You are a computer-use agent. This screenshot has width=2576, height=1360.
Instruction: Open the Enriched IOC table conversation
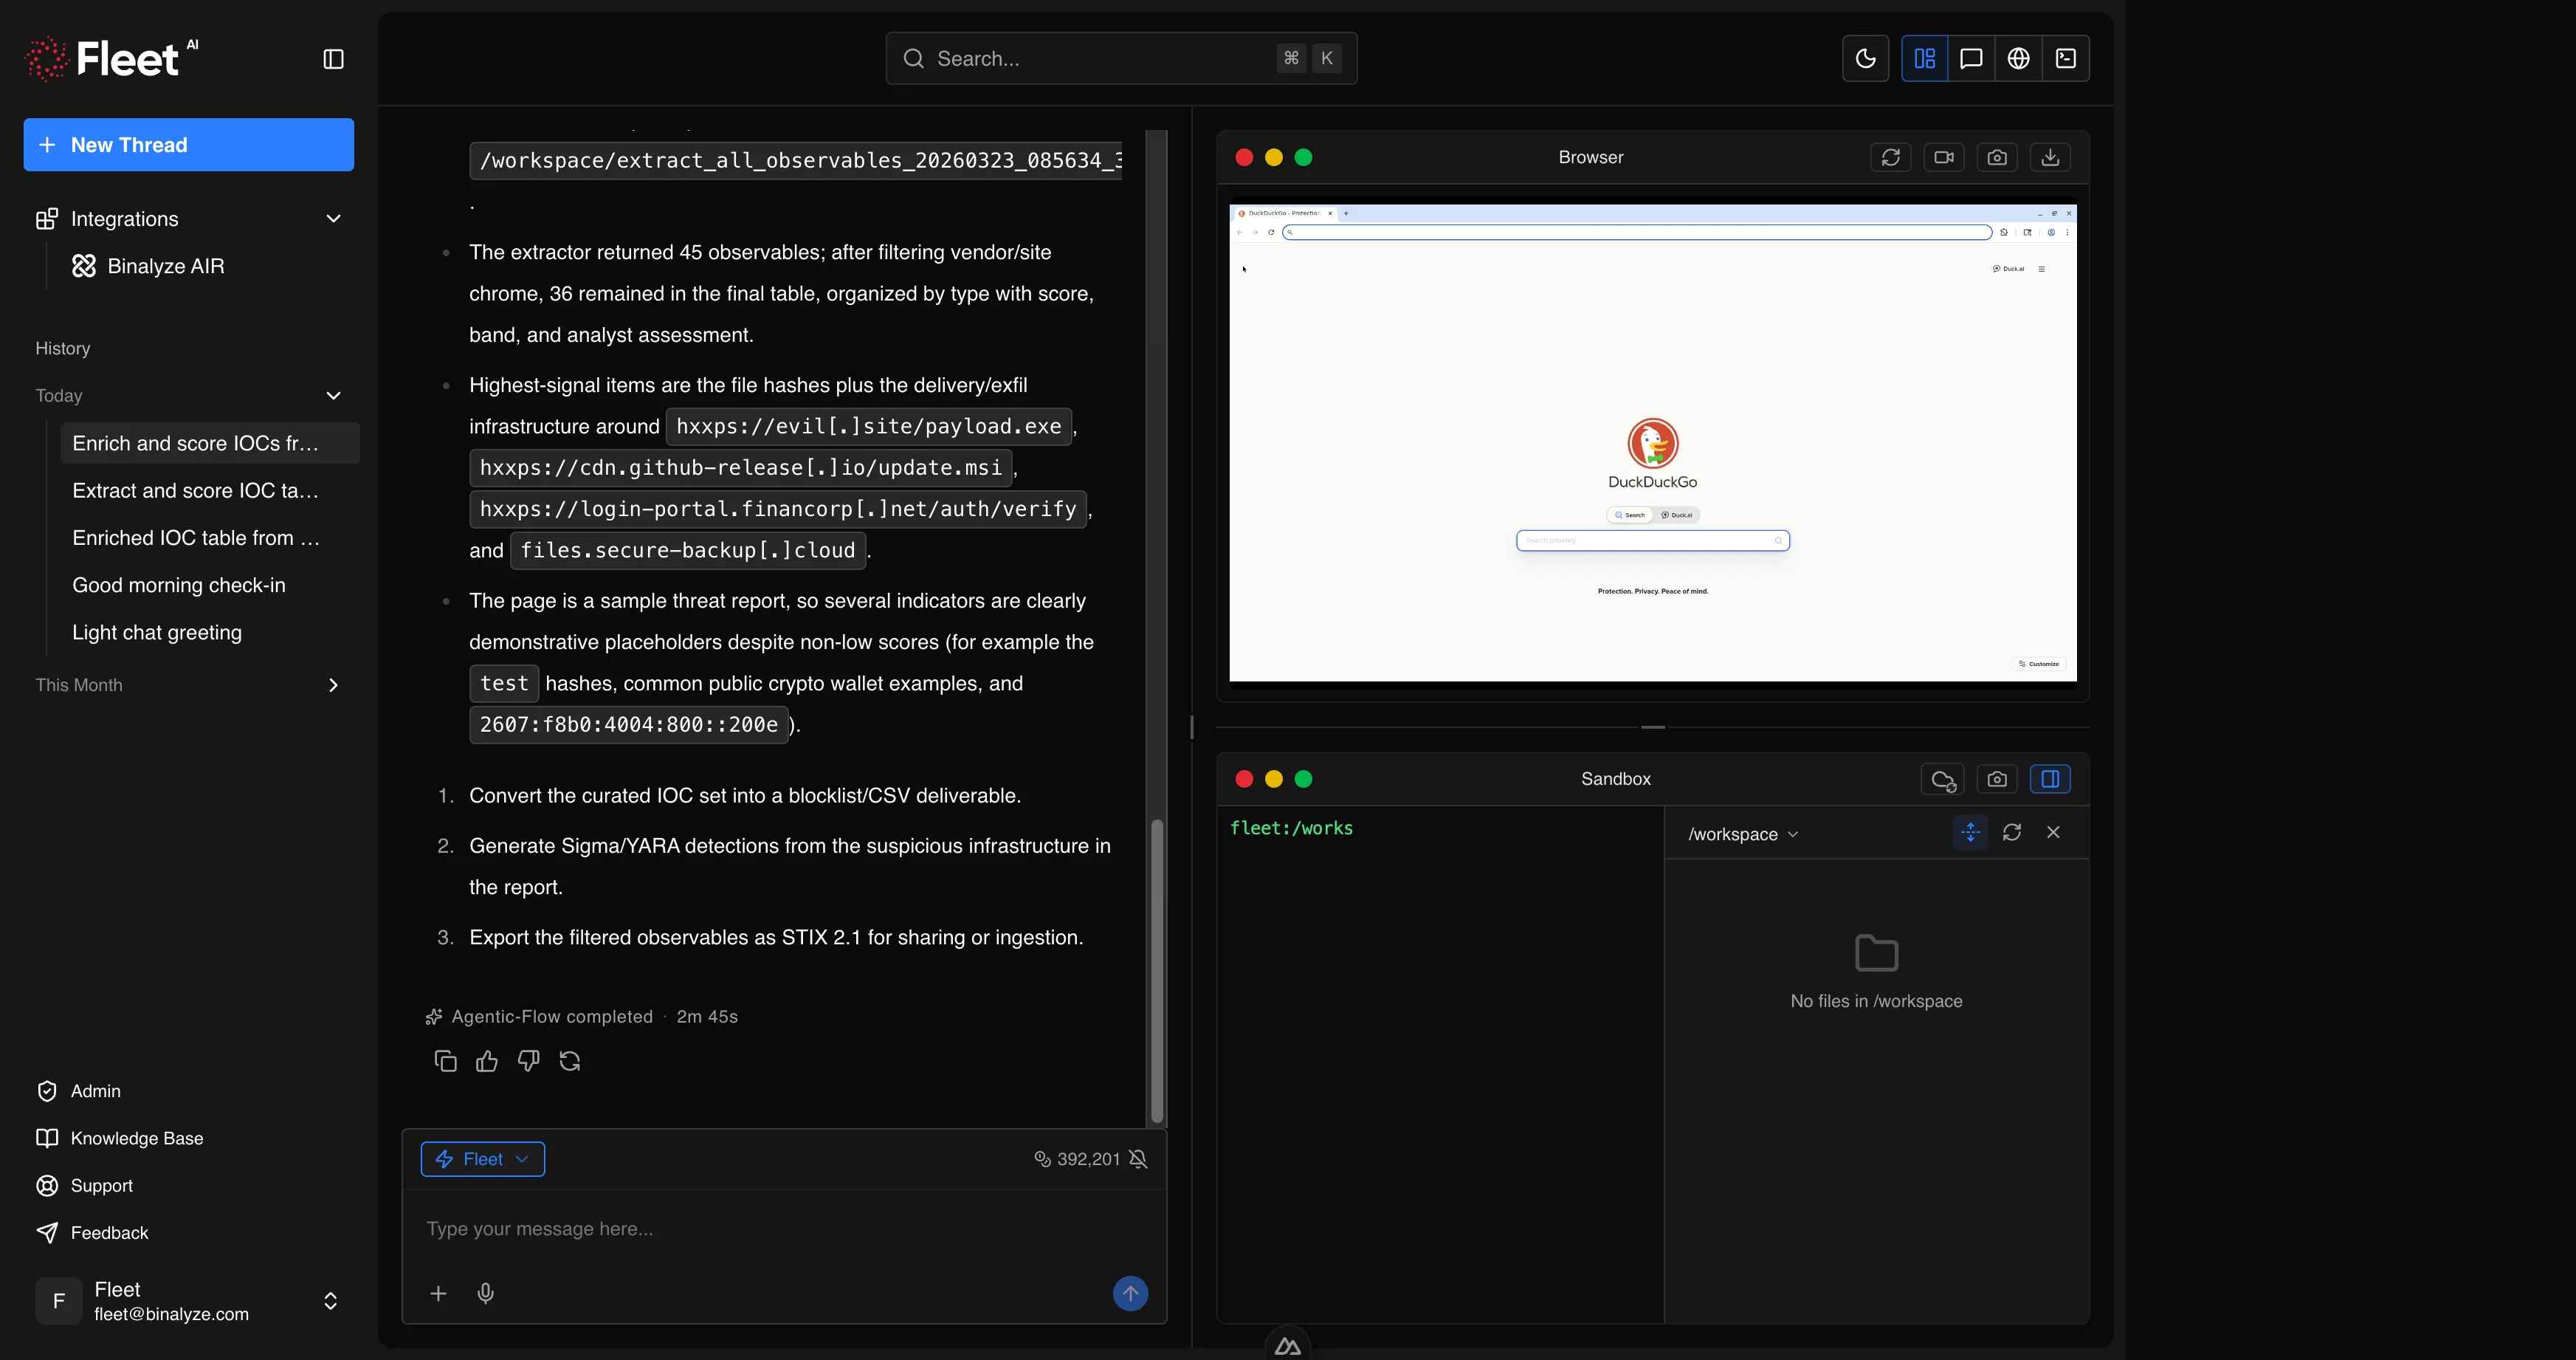click(x=196, y=538)
